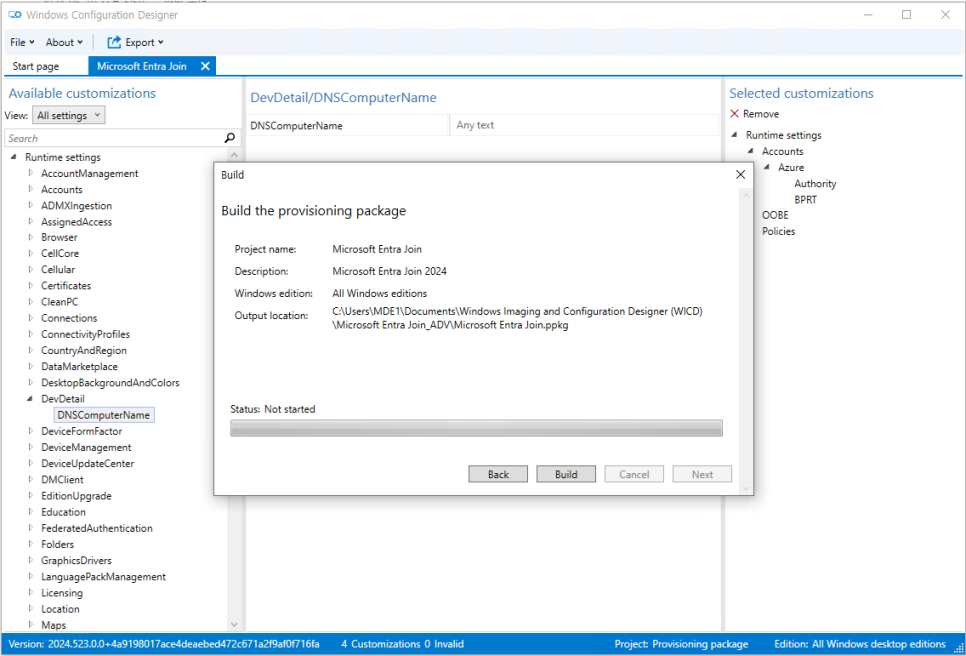
Task: Click the Build button
Action: (x=566, y=474)
